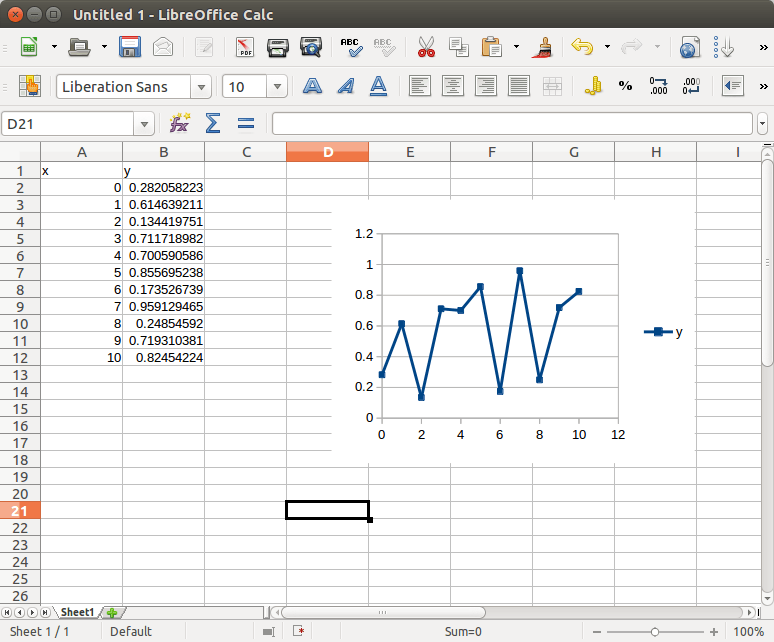Open the Function Wizard
This screenshot has width=774, height=642.
179,123
